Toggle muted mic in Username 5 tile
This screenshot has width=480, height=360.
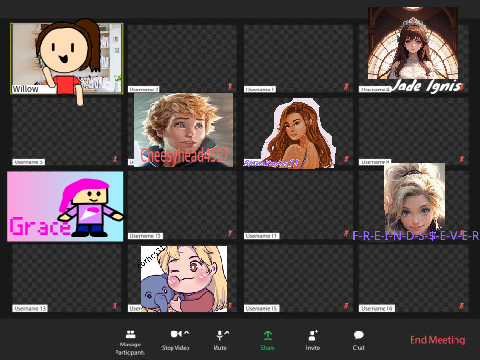click(x=115, y=159)
